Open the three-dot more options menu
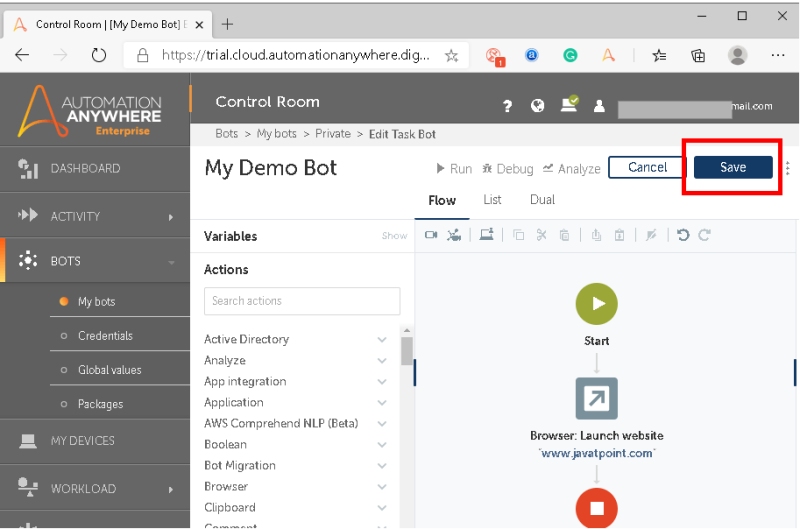Screen dimensions: 800x529 [788, 168]
